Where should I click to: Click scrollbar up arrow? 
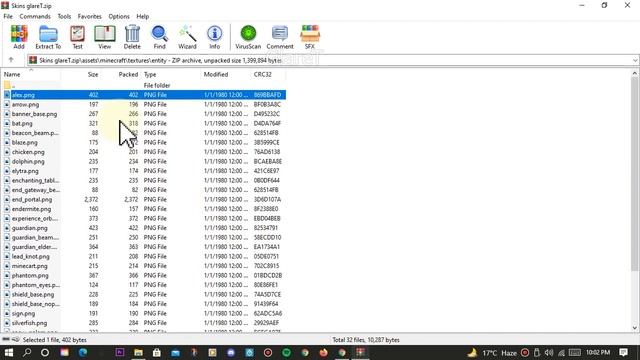635,73
